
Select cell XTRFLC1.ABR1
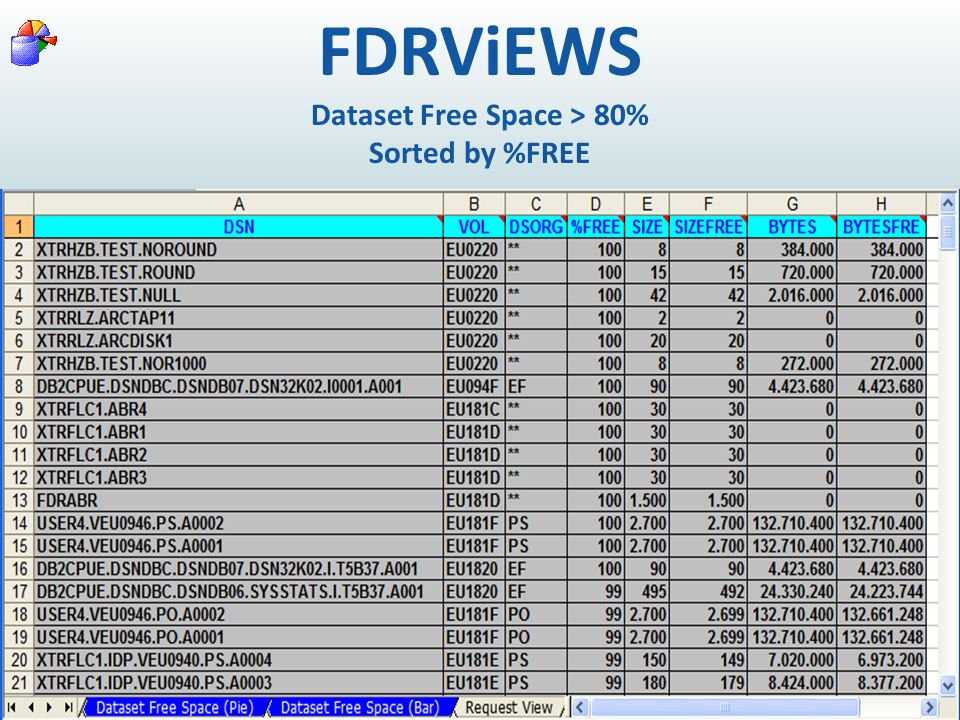click(239, 432)
